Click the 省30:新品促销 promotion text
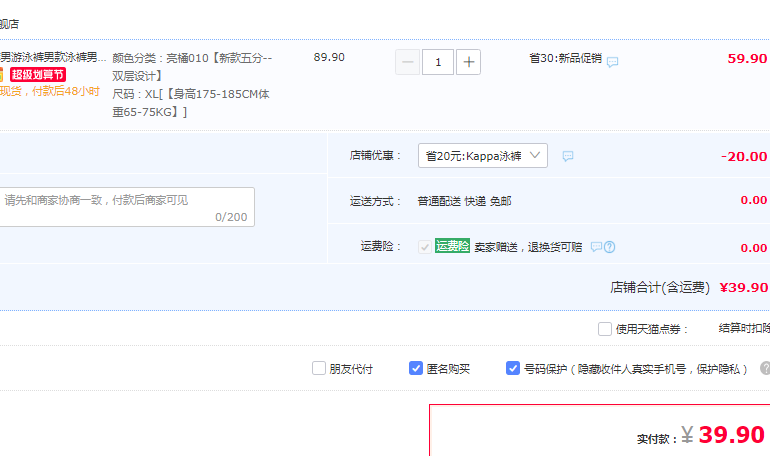Viewport: 770px width, 456px height. (566, 58)
